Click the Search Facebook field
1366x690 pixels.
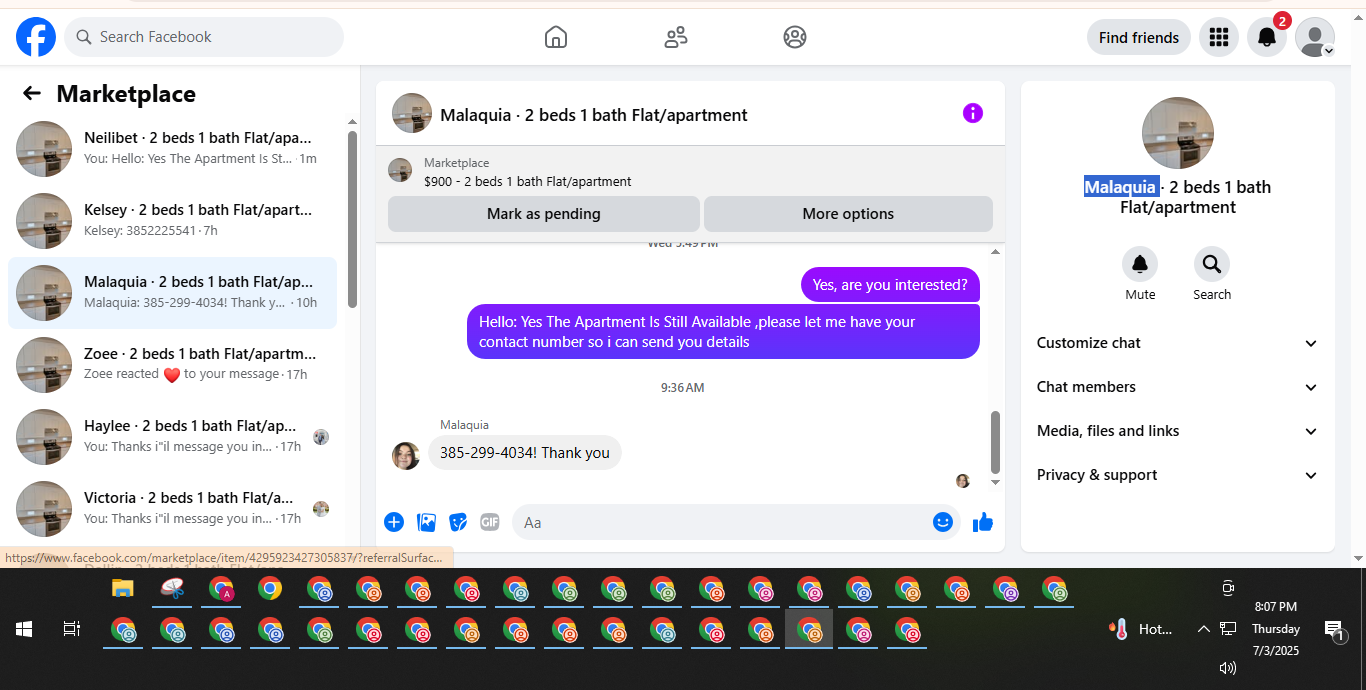coord(204,37)
